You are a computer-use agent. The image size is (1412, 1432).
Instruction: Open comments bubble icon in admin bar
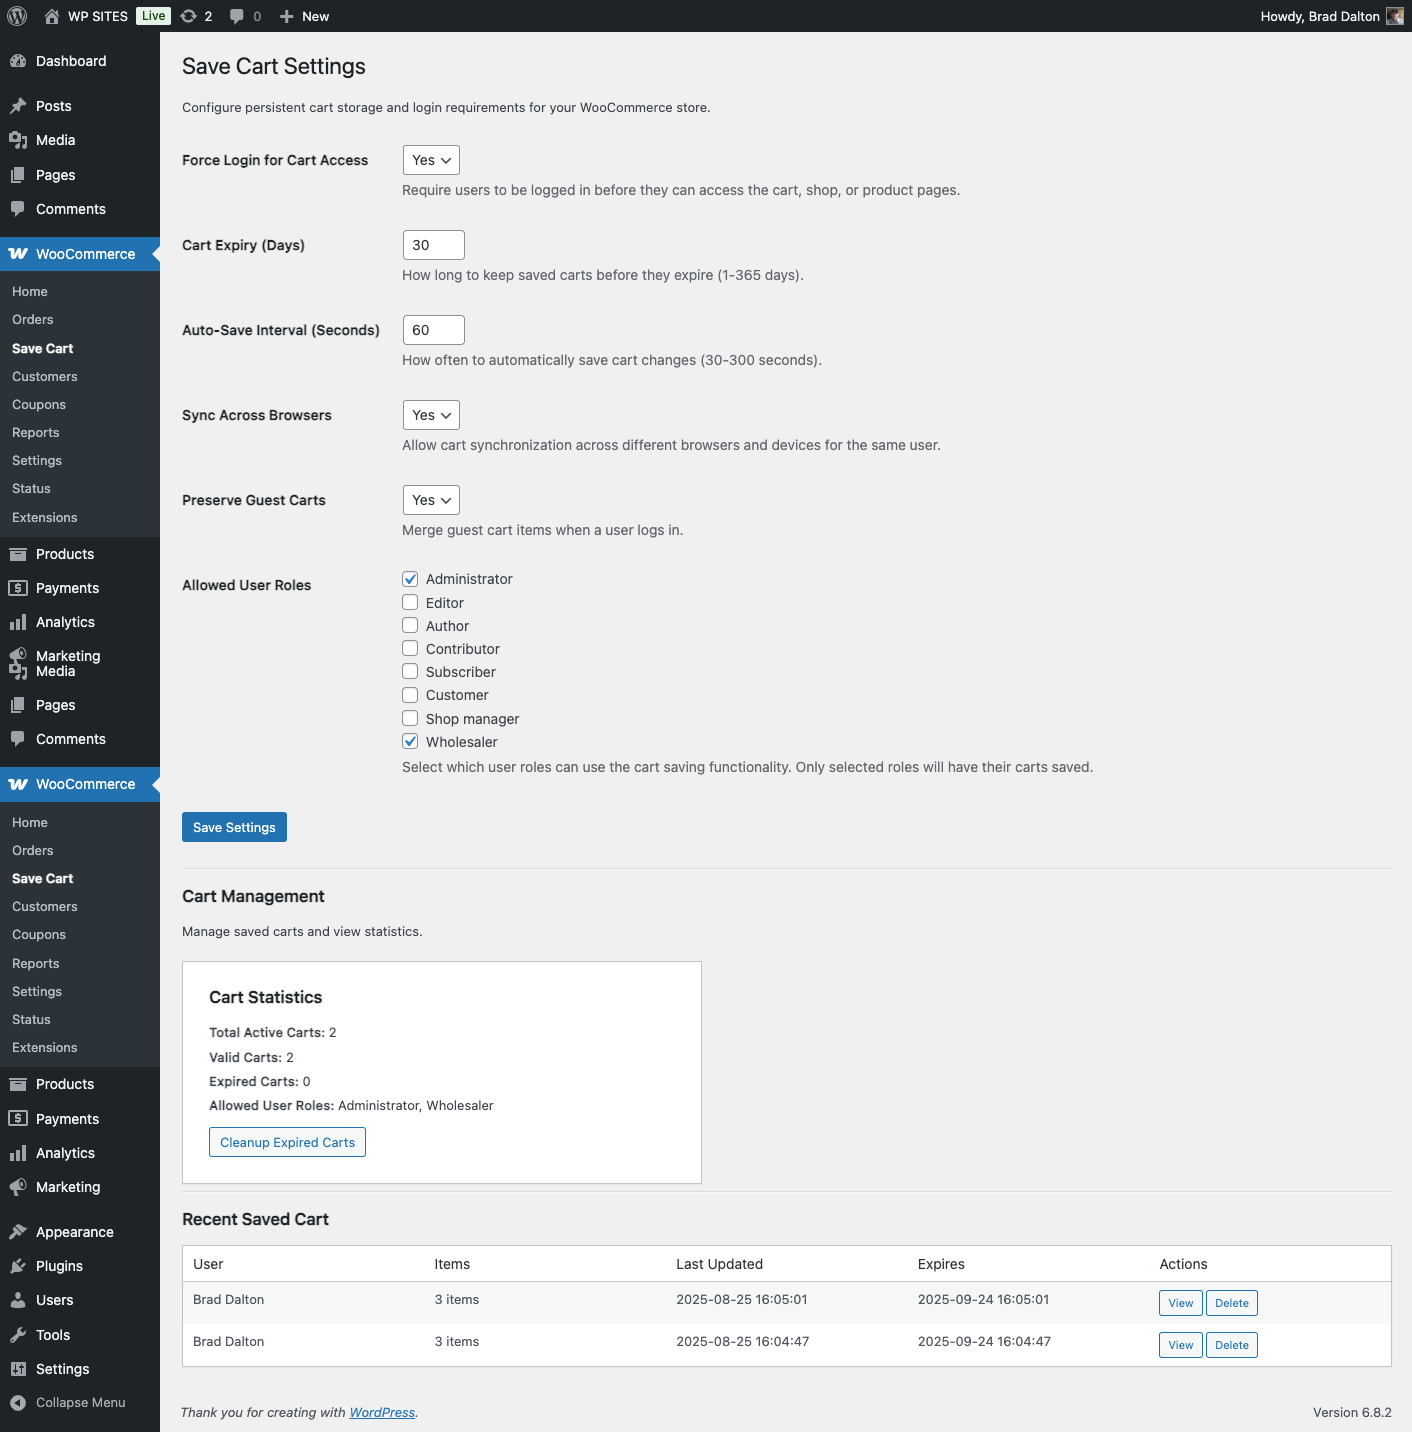pos(237,16)
